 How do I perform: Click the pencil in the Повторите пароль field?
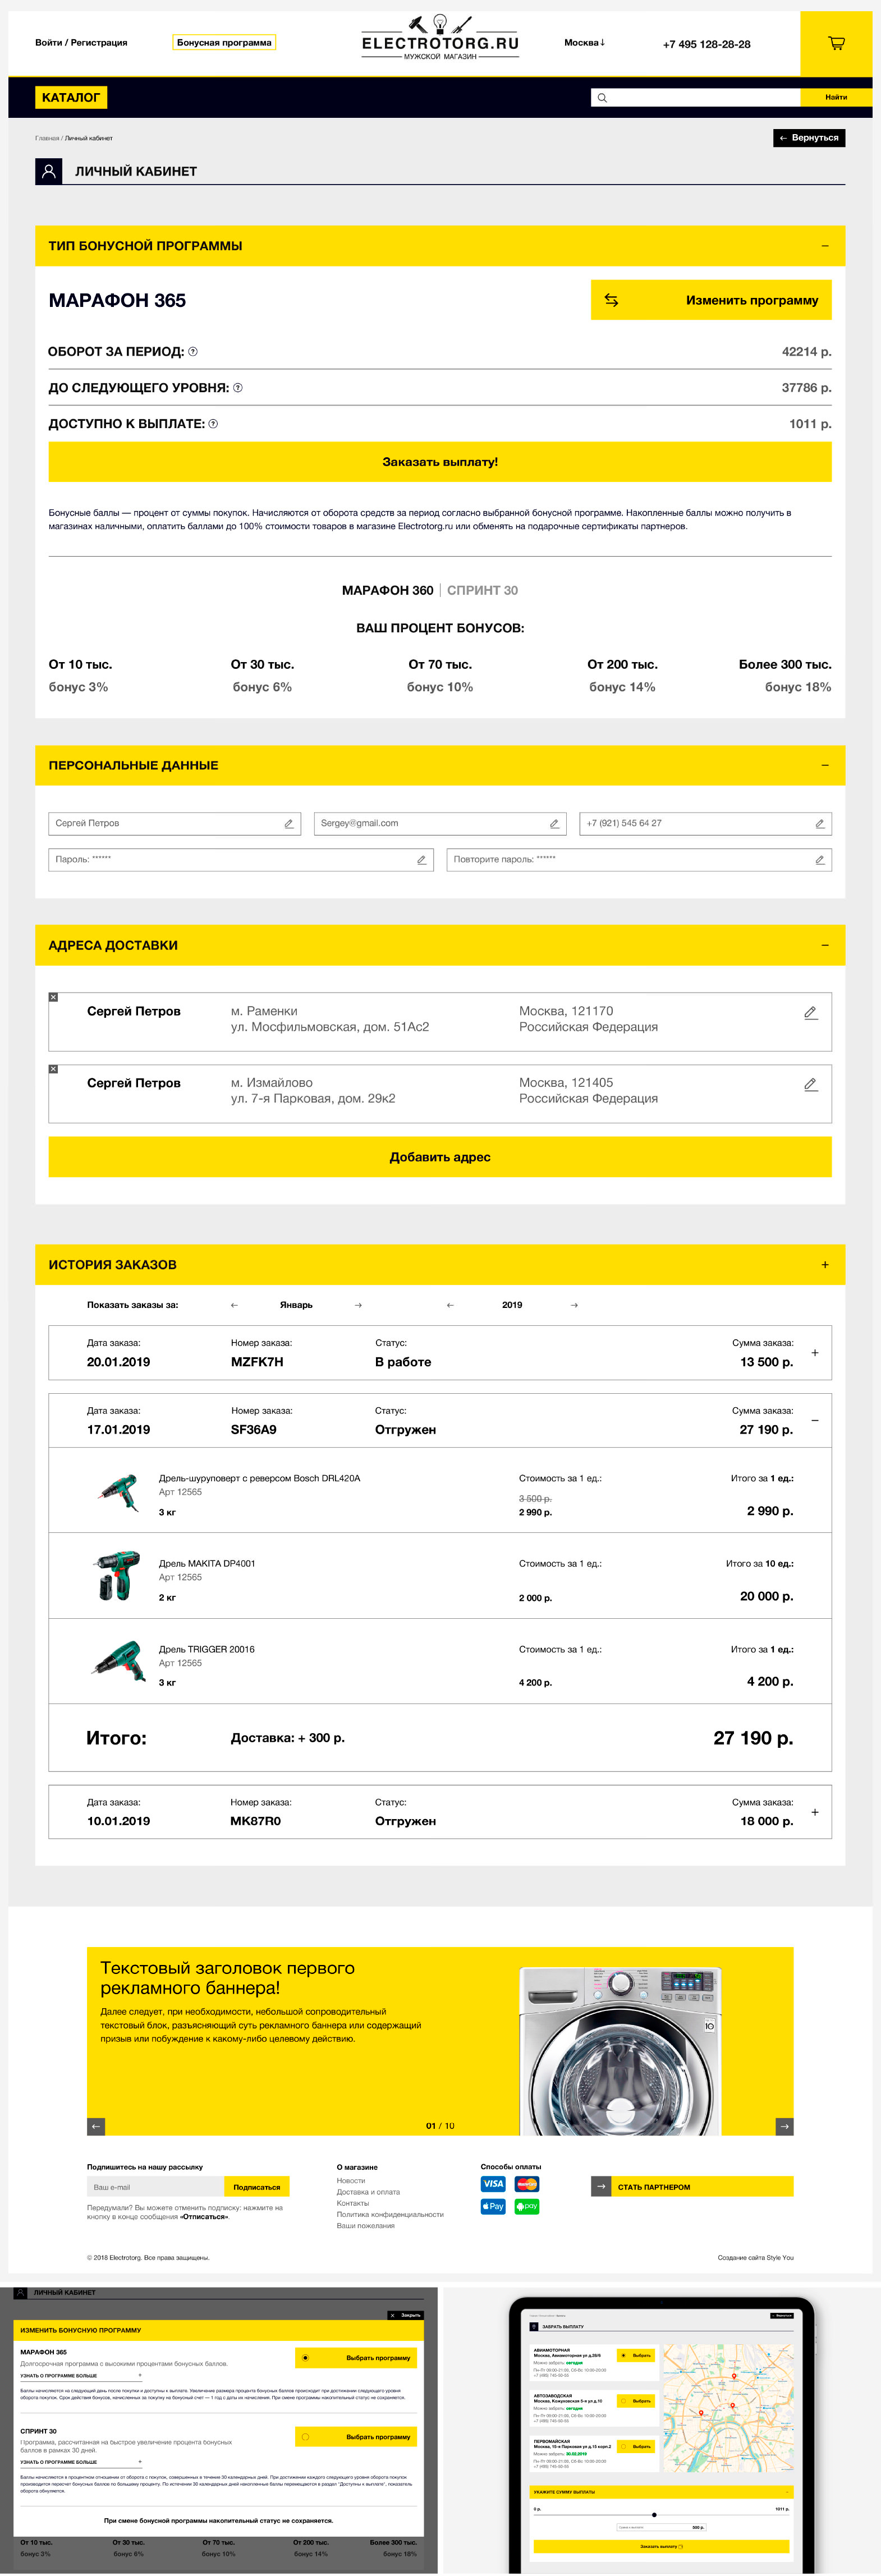820,859
